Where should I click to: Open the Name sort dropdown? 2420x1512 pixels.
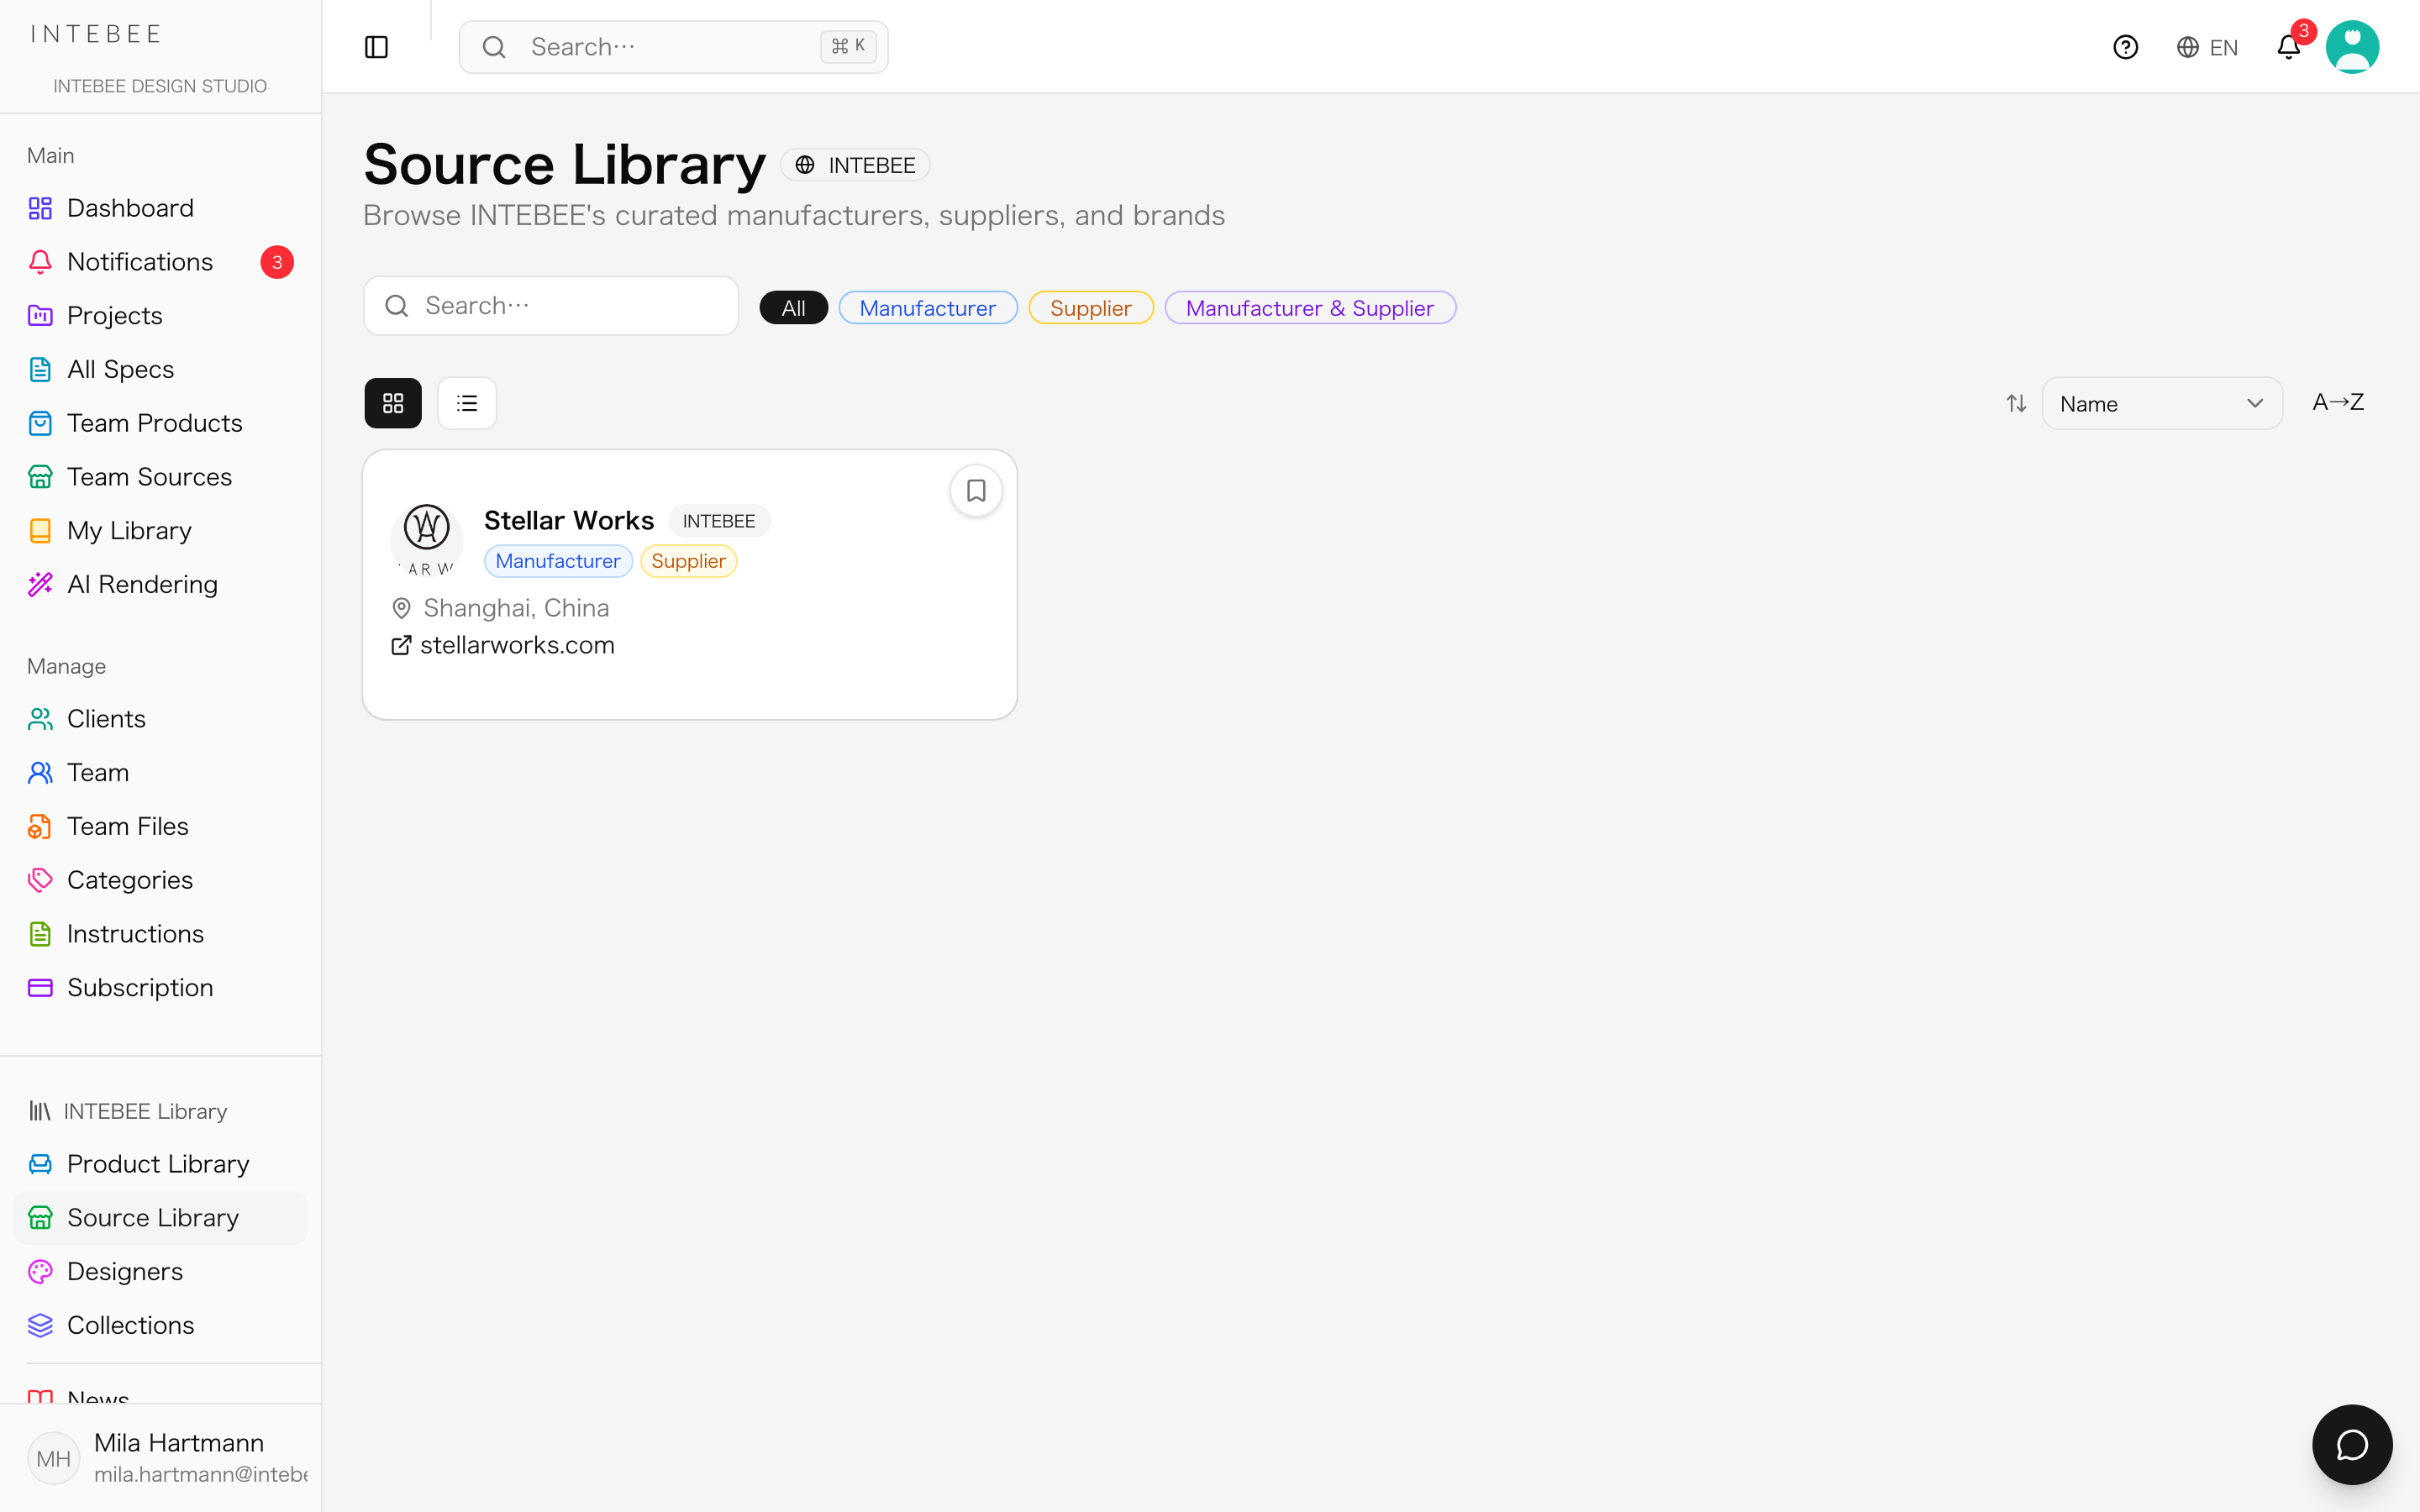[2161, 403]
